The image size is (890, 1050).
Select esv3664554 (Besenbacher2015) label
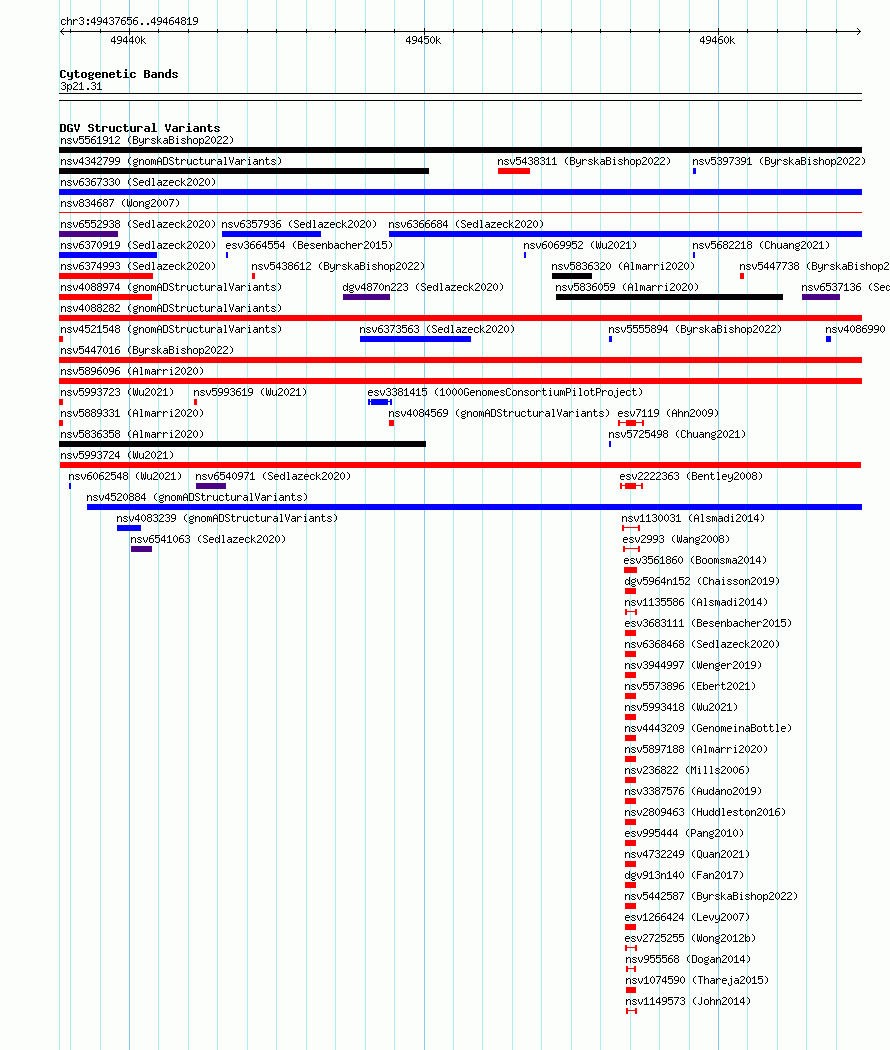pos(309,246)
